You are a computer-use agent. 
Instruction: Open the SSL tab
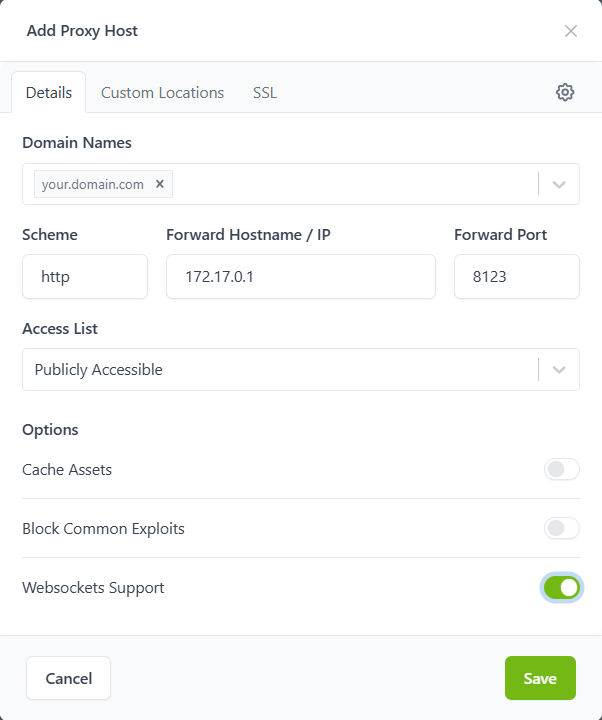point(265,93)
